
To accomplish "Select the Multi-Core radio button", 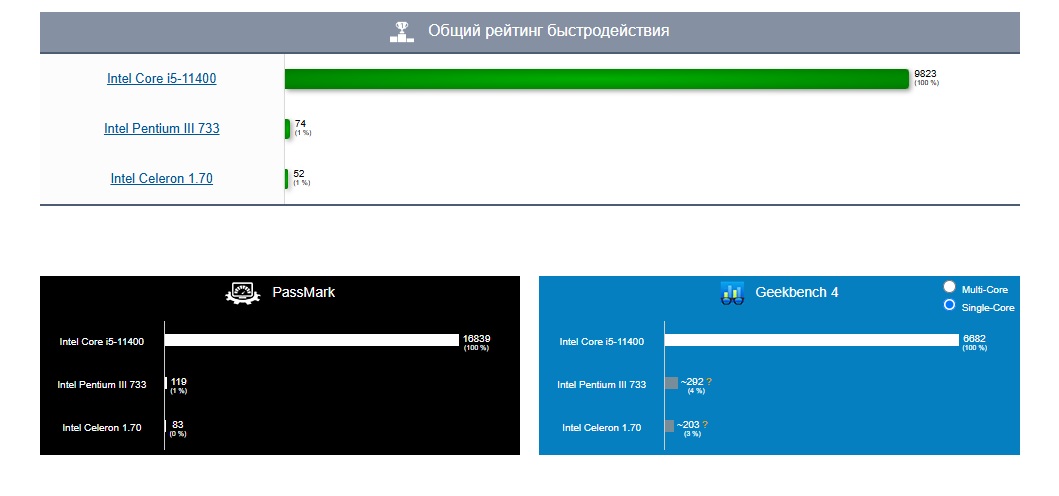I will [950, 287].
